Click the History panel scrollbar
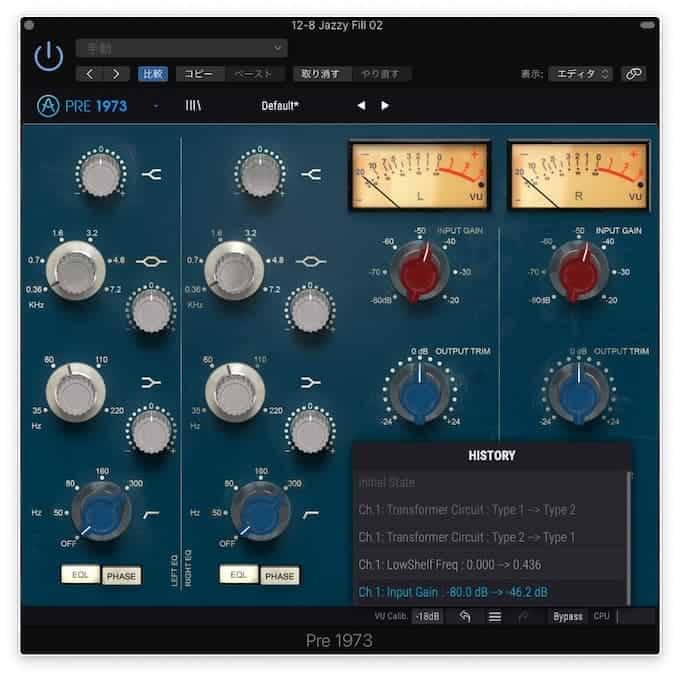The image size is (680, 678). [629, 538]
